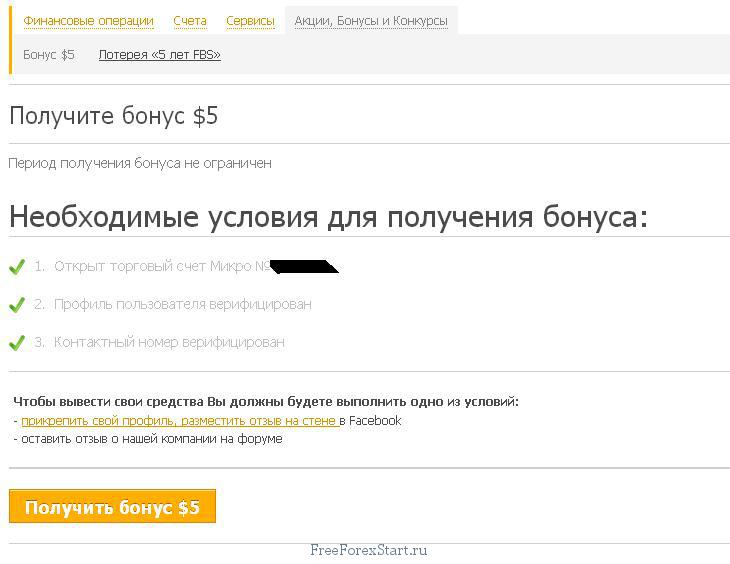
Task: Open the Сервисы tab
Action: (250, 21)
